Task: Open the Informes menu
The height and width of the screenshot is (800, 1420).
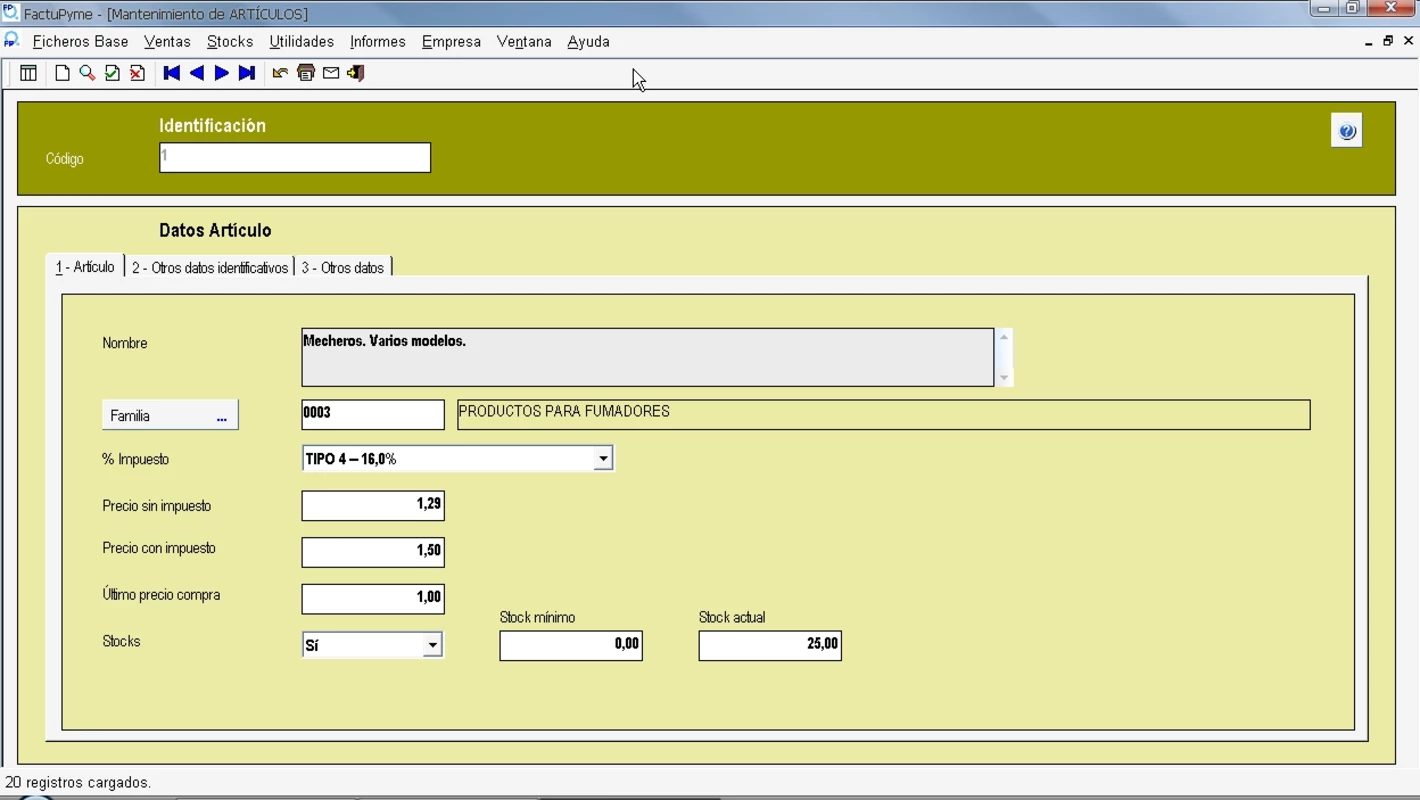Action: pyautogui.click(x=377, y=42)
